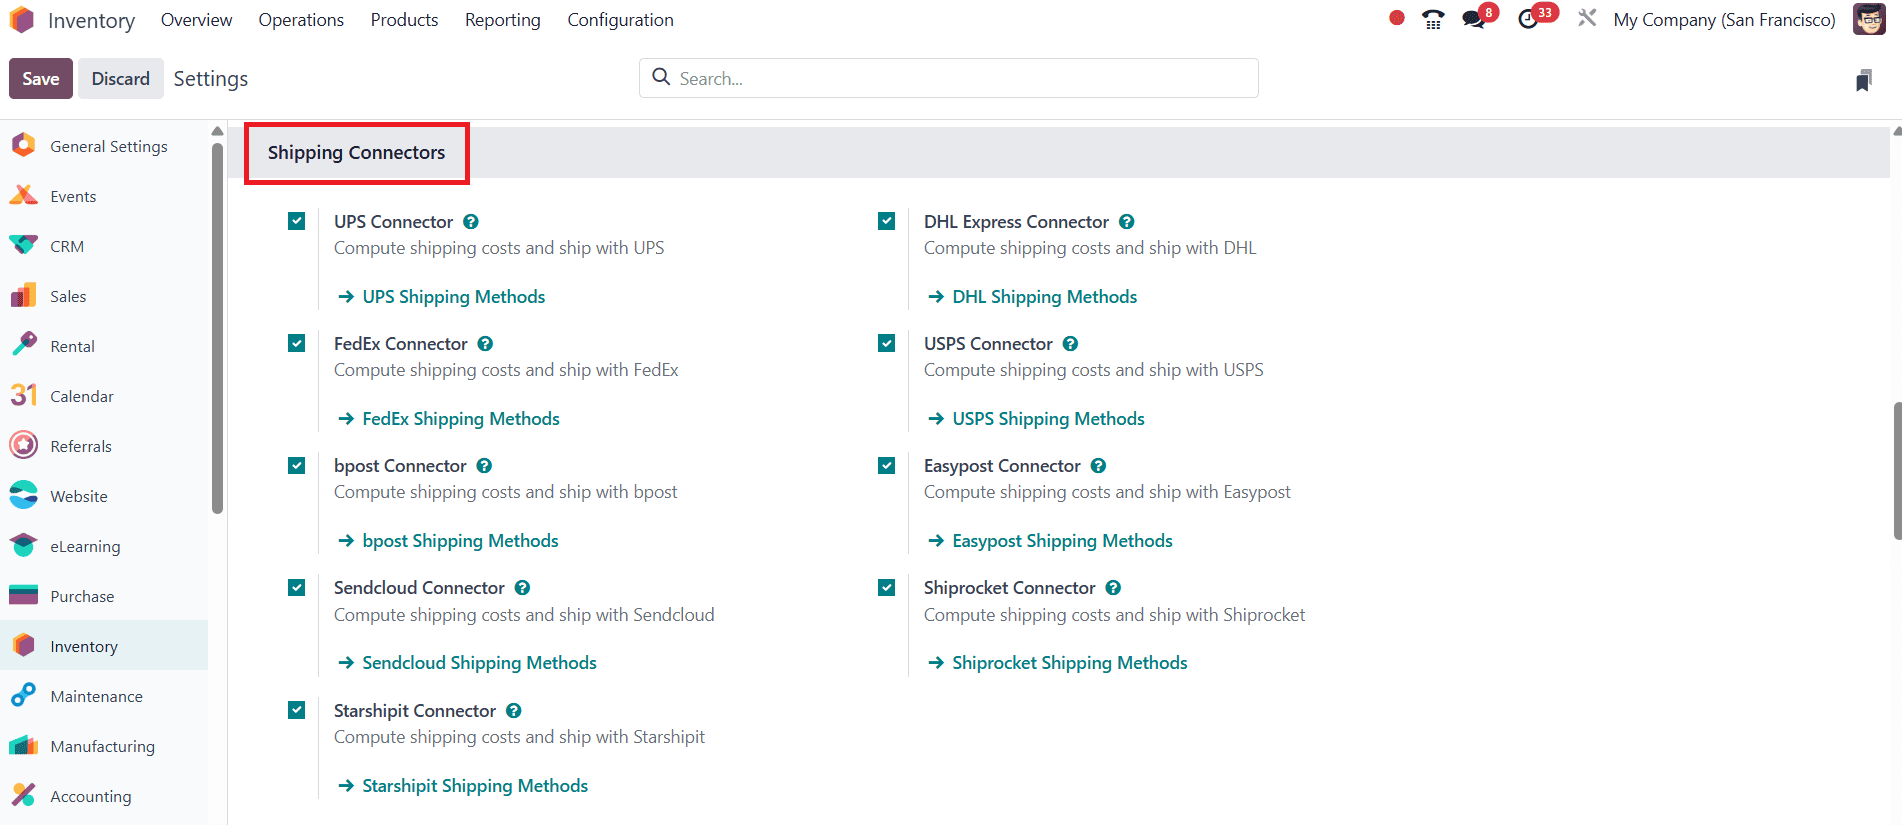Open the Products menu
1902x825 pixels.
point(404,20)
